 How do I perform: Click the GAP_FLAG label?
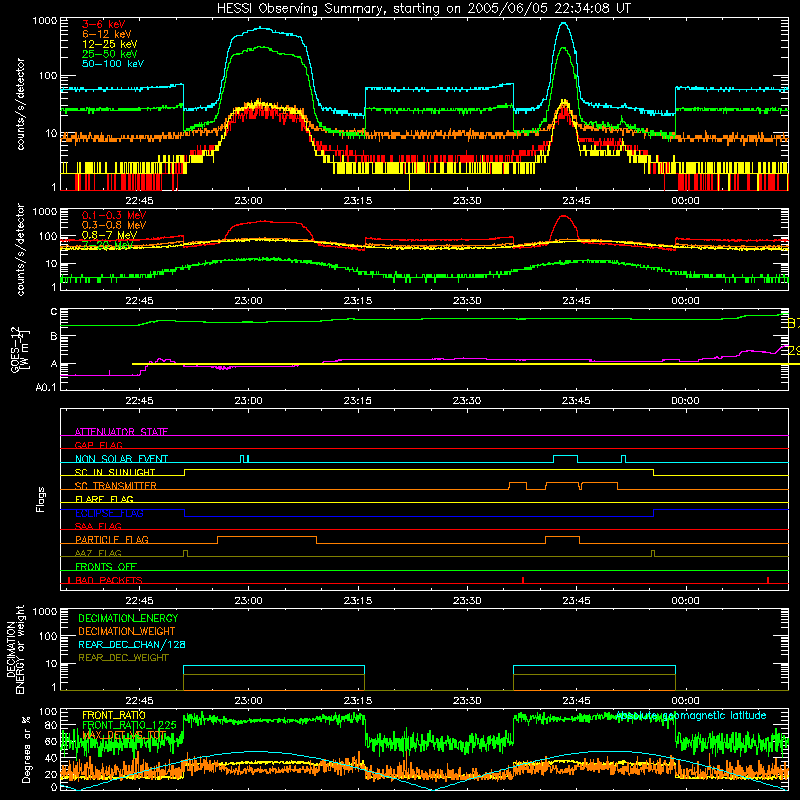[x=98, y=445]
